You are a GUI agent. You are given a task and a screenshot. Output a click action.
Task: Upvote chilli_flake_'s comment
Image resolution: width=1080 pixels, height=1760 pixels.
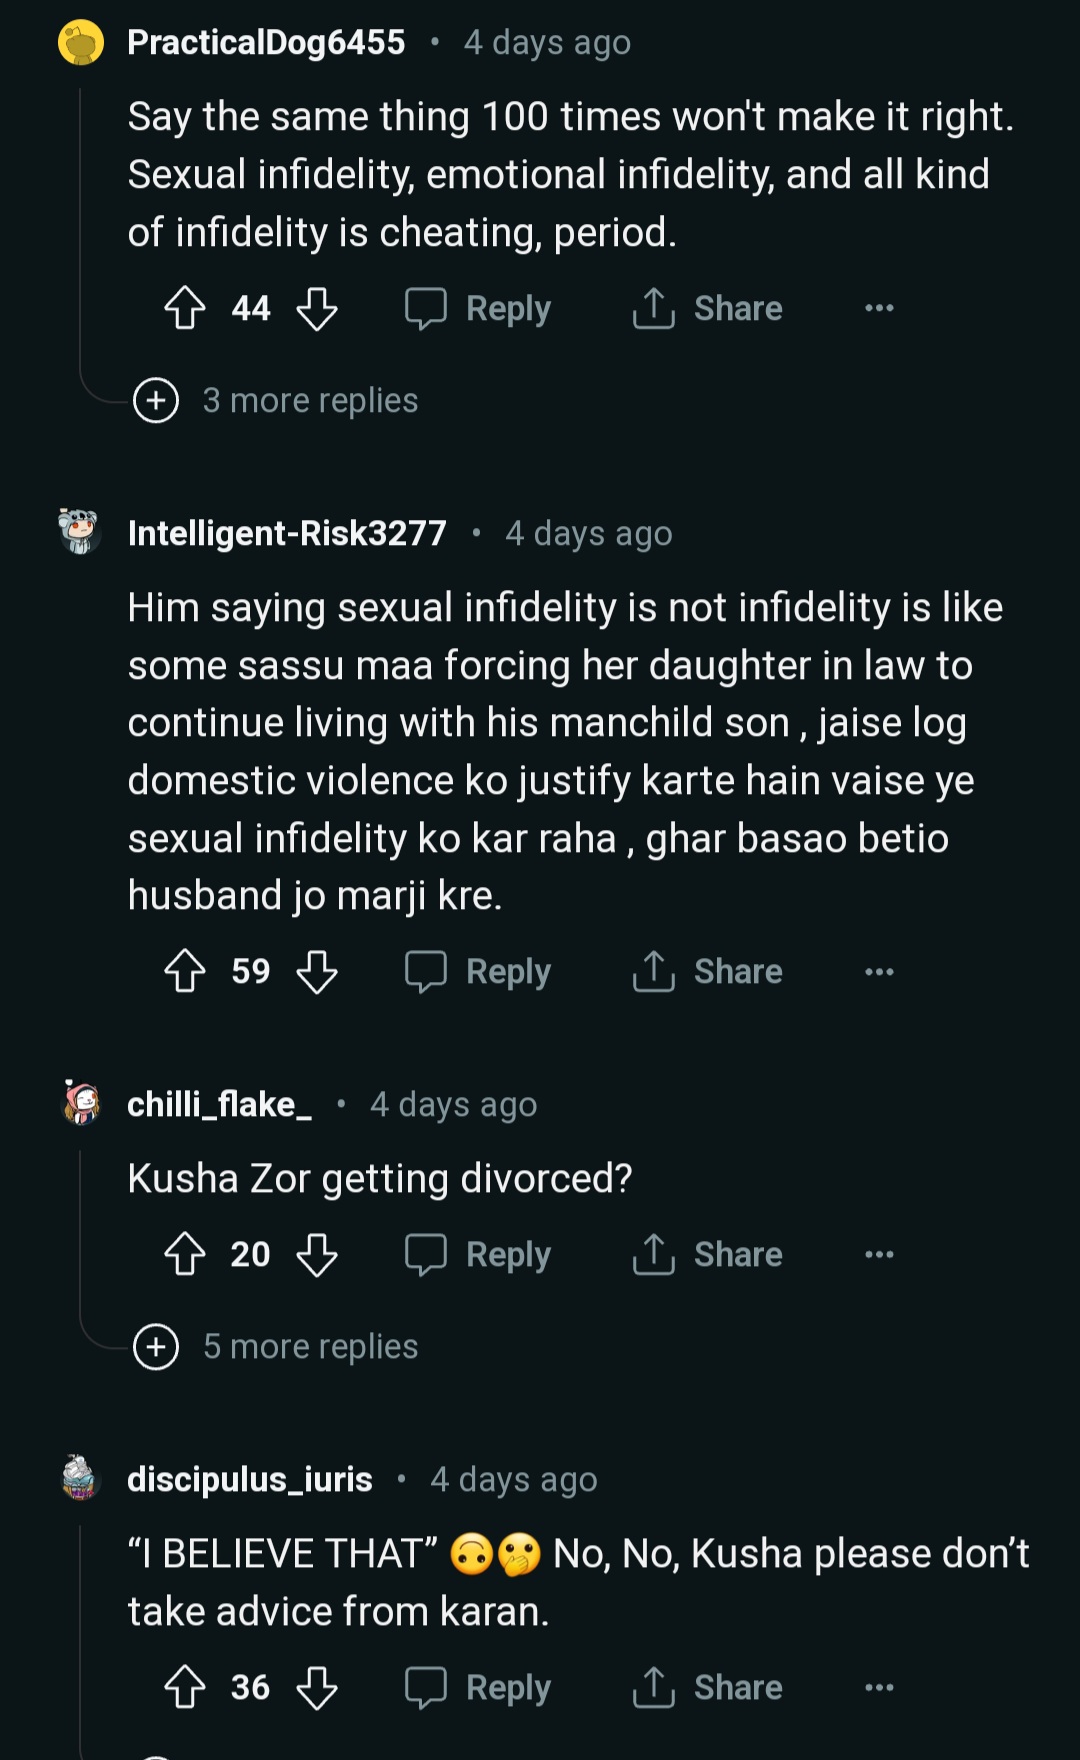coord(185,1254)
